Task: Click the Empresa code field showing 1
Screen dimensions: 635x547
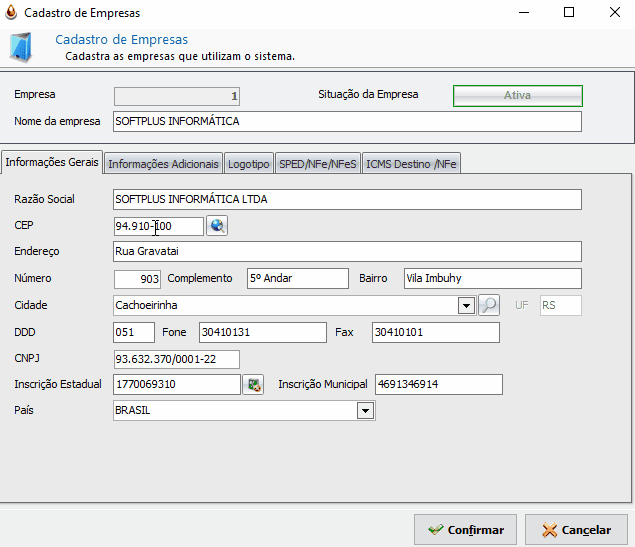Action: 177,96
